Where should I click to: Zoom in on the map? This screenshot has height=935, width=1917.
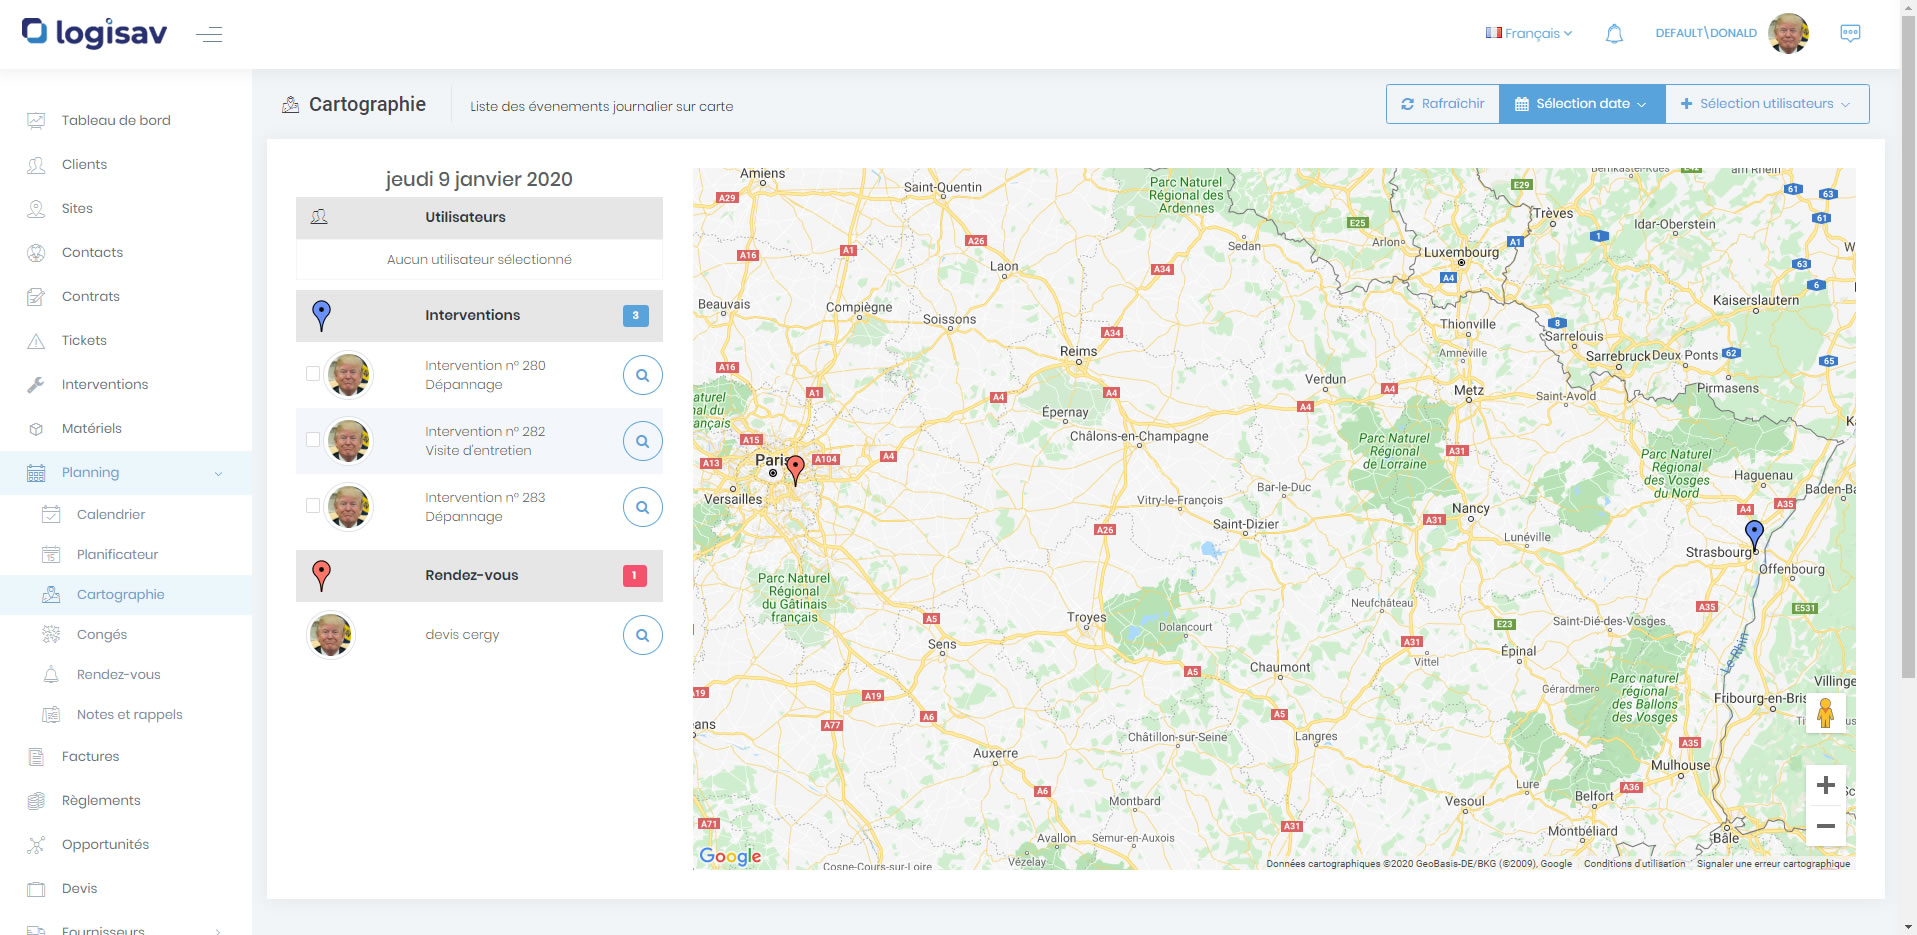pyautogui.click(x=1826, y=785)
